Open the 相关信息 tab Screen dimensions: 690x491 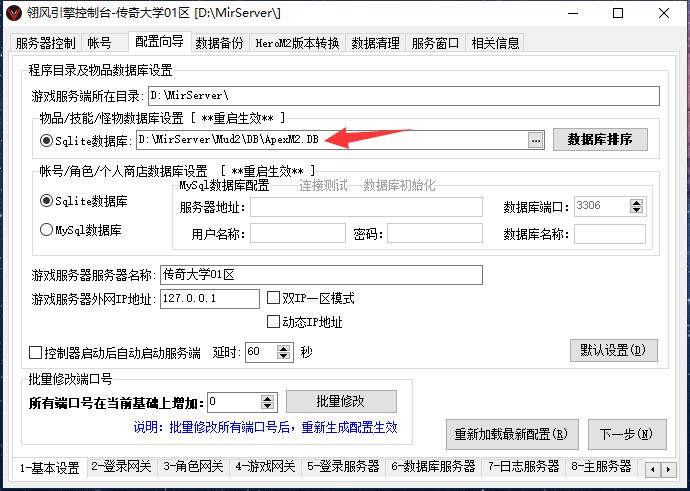(x=495, y=43)
